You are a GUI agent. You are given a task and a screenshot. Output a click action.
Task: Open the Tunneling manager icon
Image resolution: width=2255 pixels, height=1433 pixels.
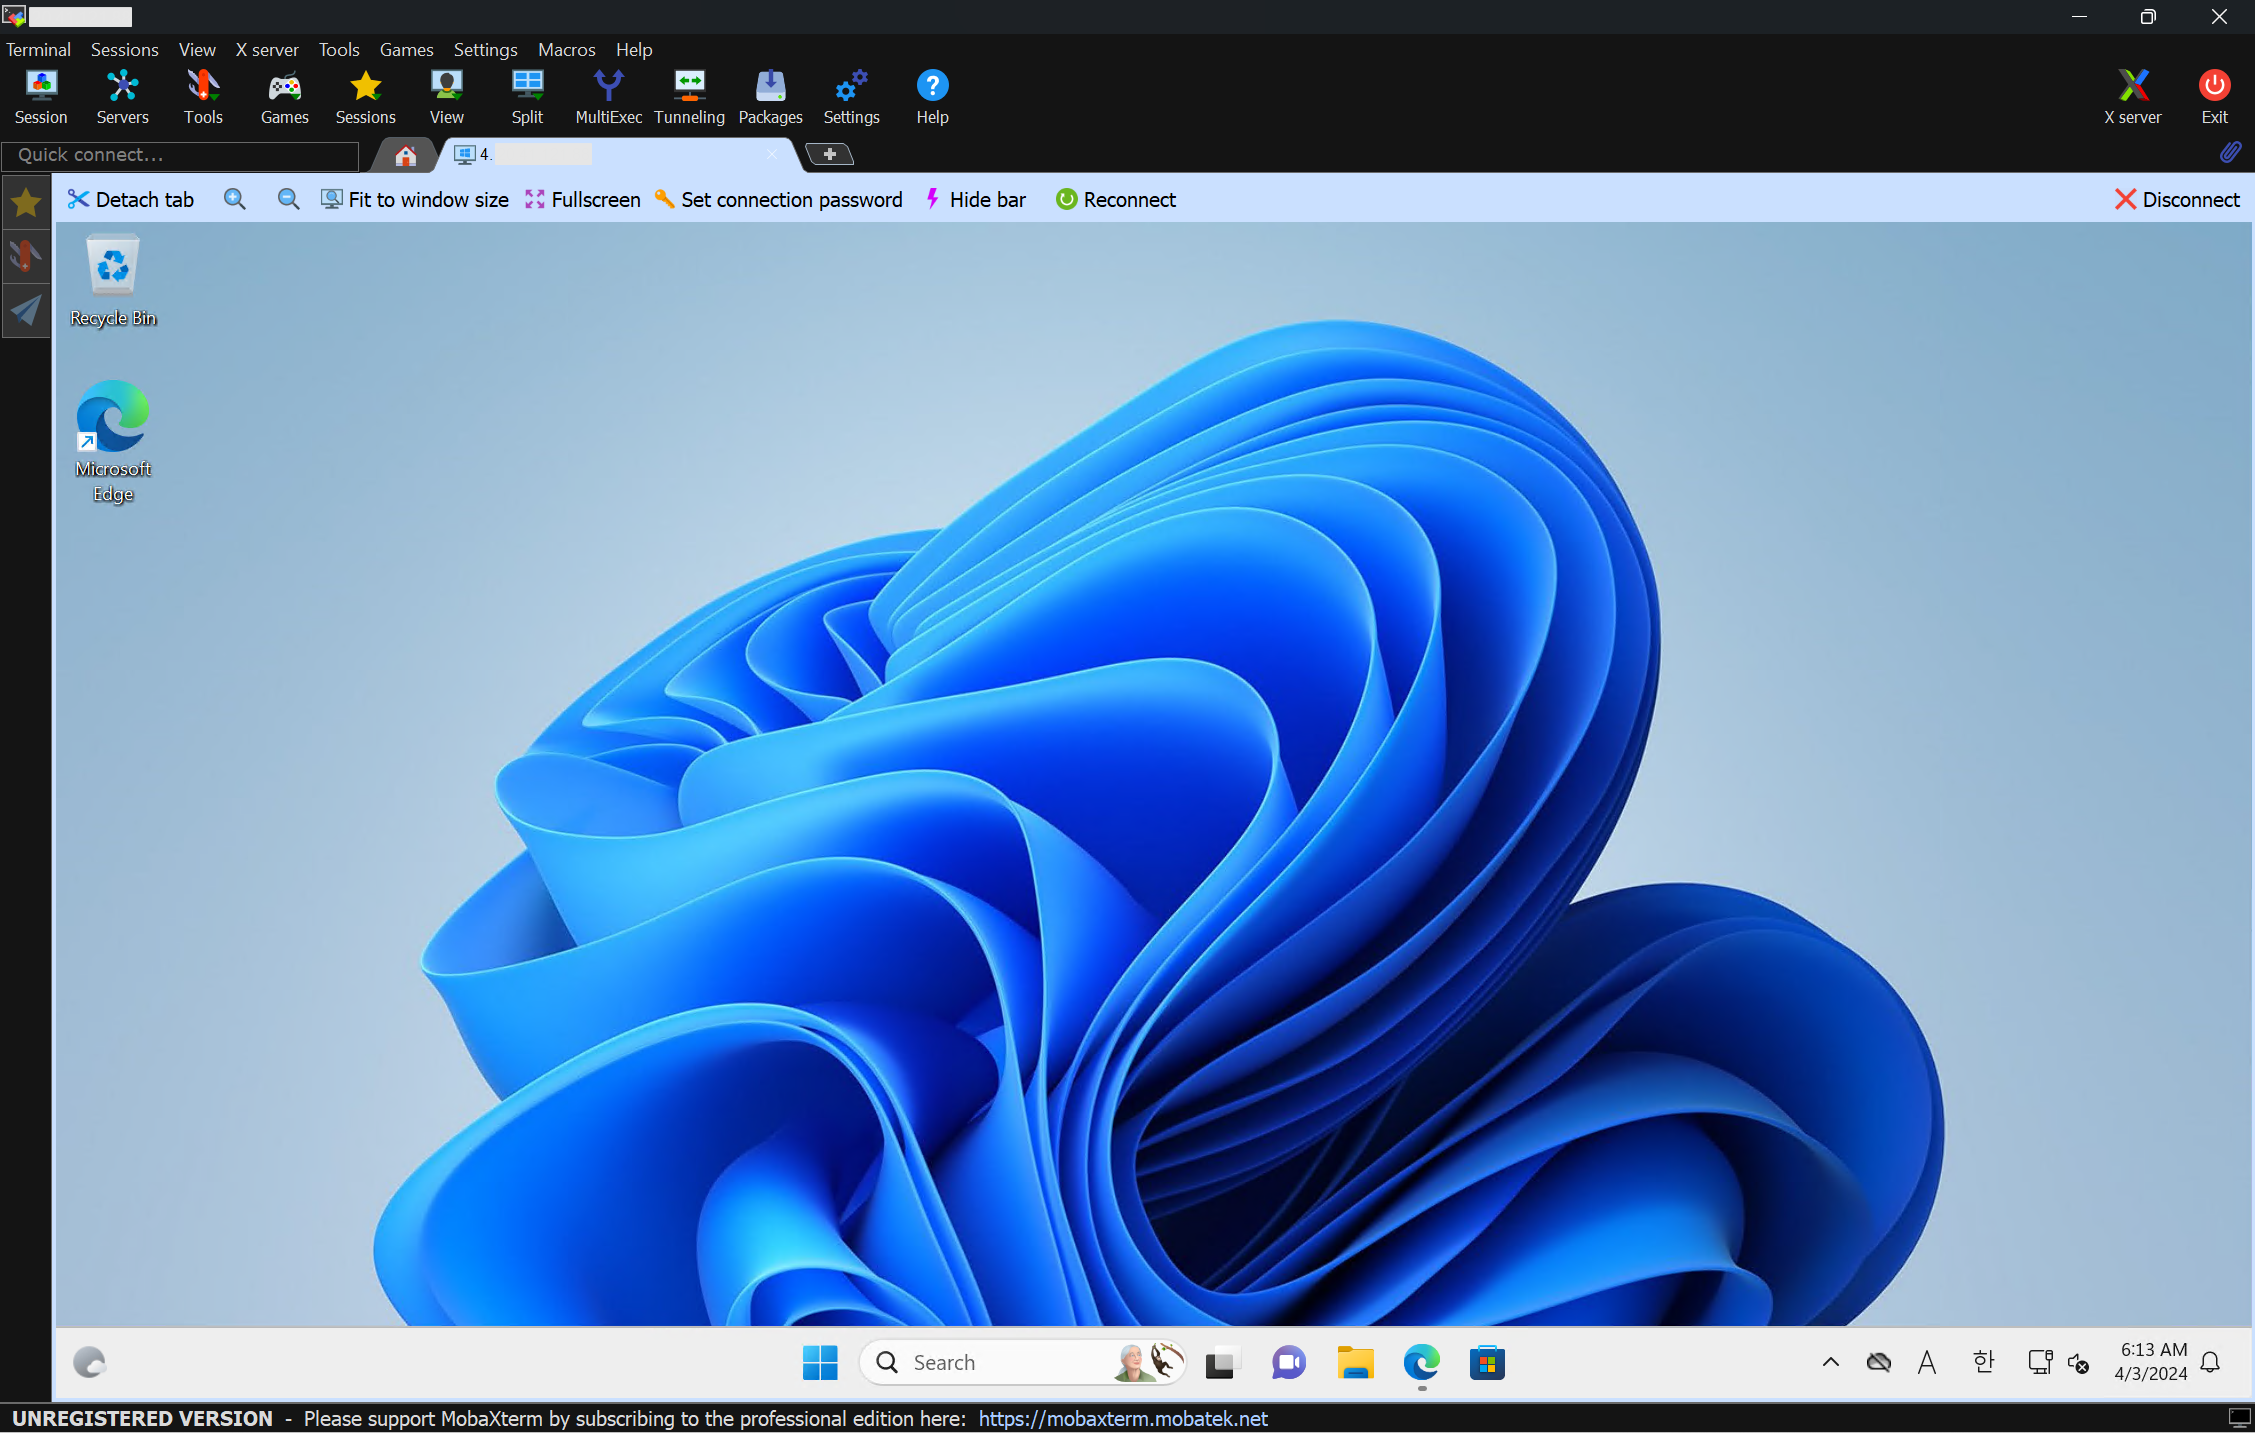coord(689,97)
